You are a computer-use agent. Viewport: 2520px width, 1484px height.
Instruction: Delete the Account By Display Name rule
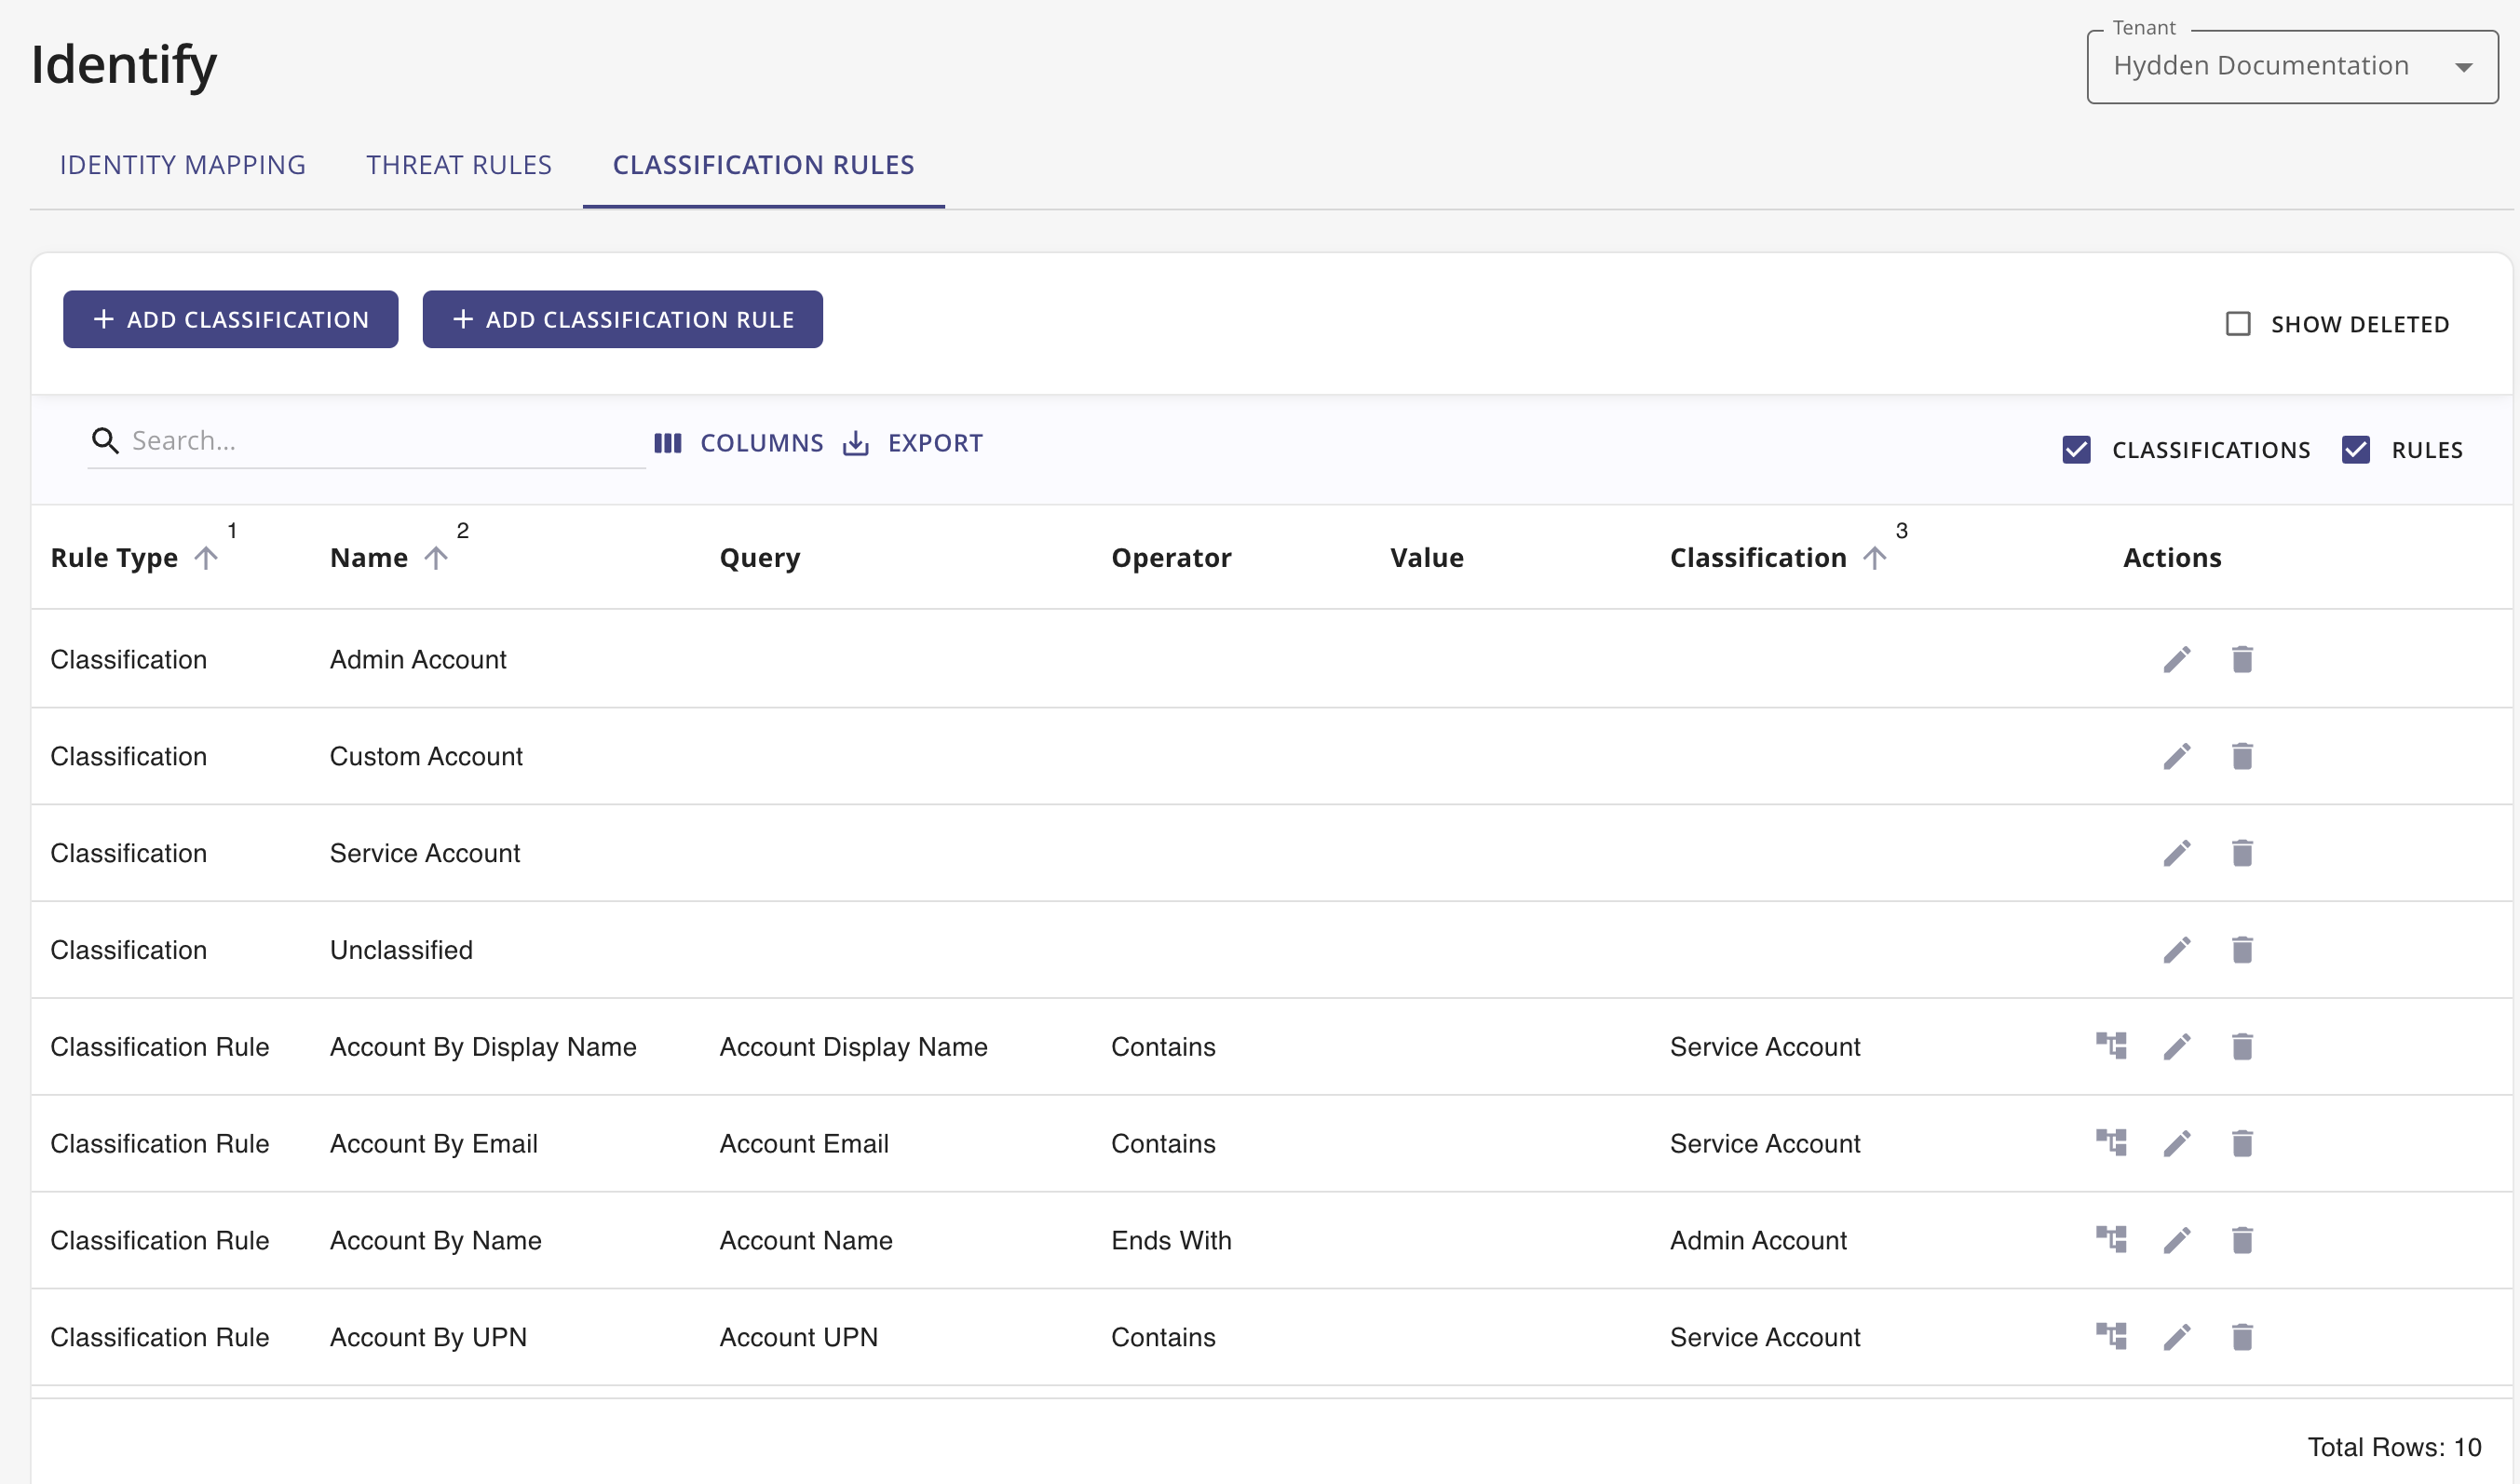tap(2242, 1047)
